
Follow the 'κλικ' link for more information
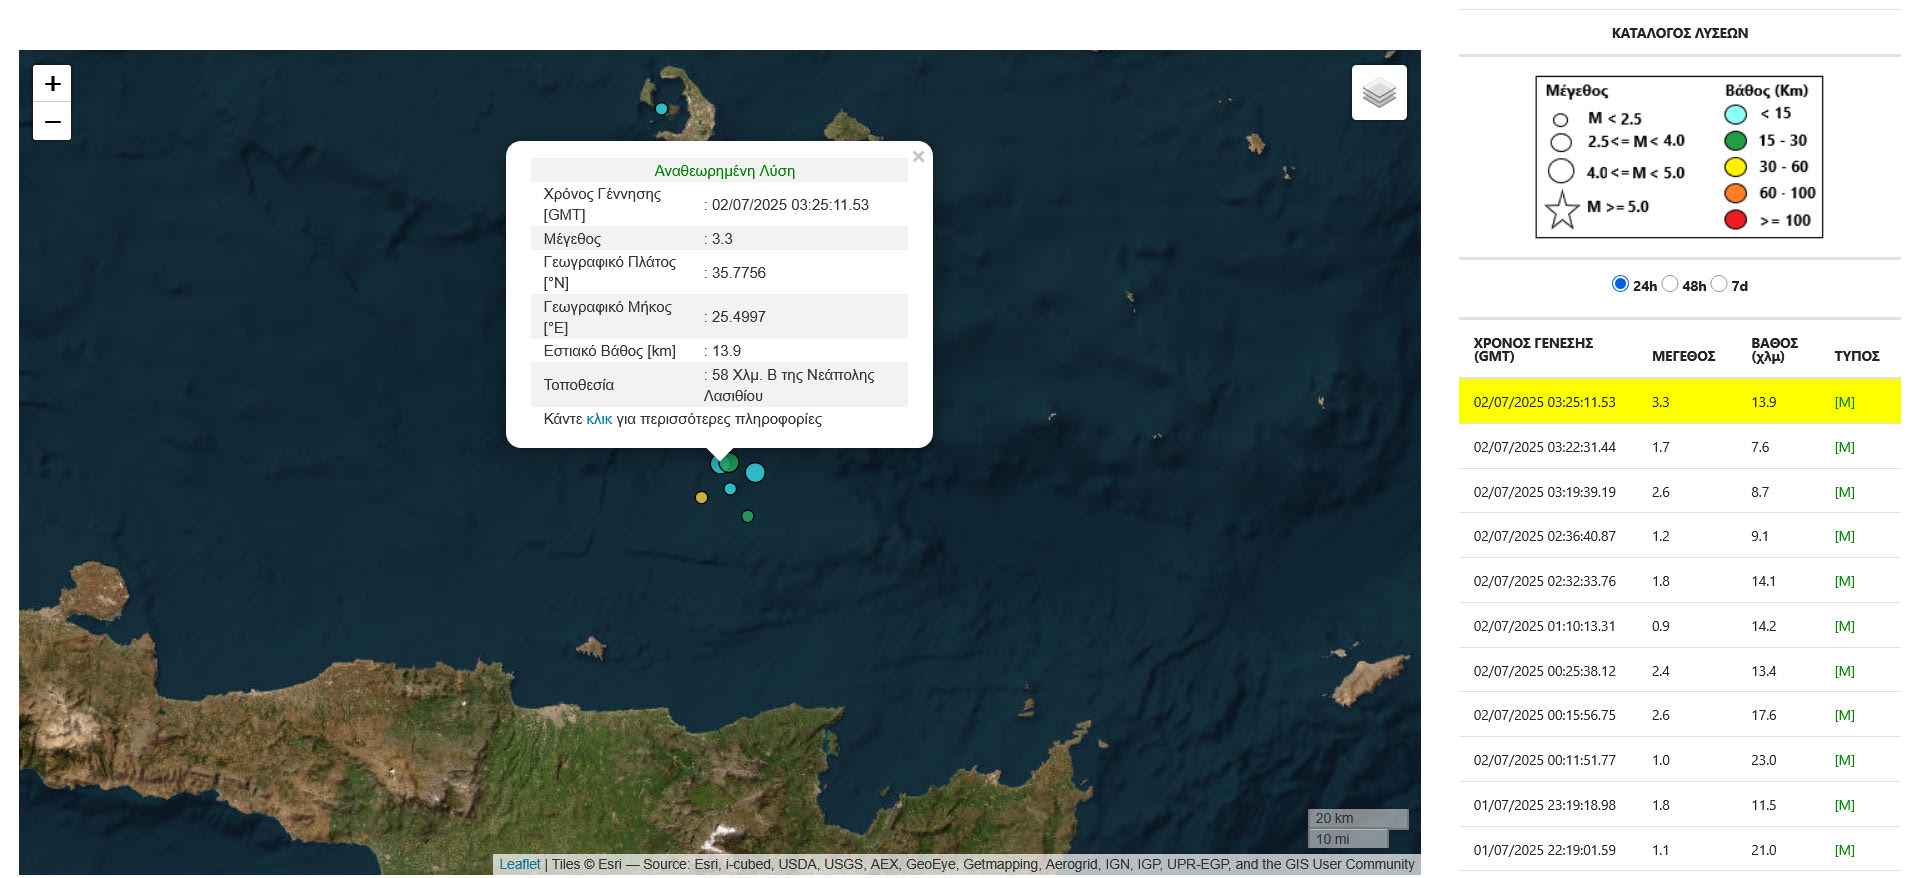[x=599, y=419]
